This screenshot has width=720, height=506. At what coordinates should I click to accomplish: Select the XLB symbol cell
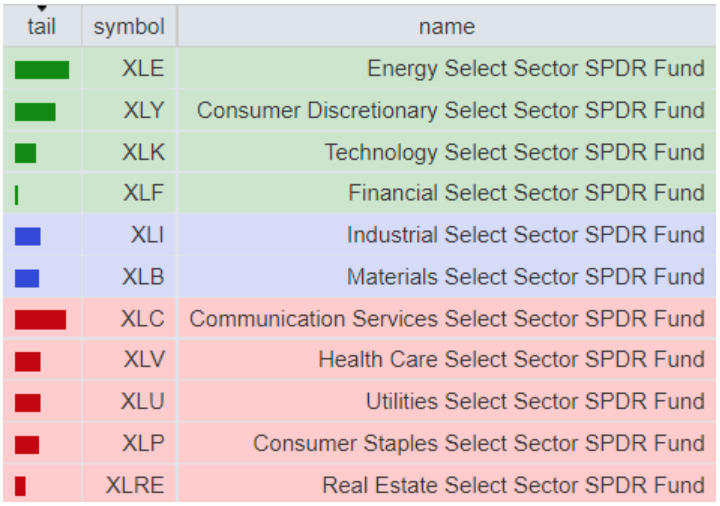[x=143, y=277]
